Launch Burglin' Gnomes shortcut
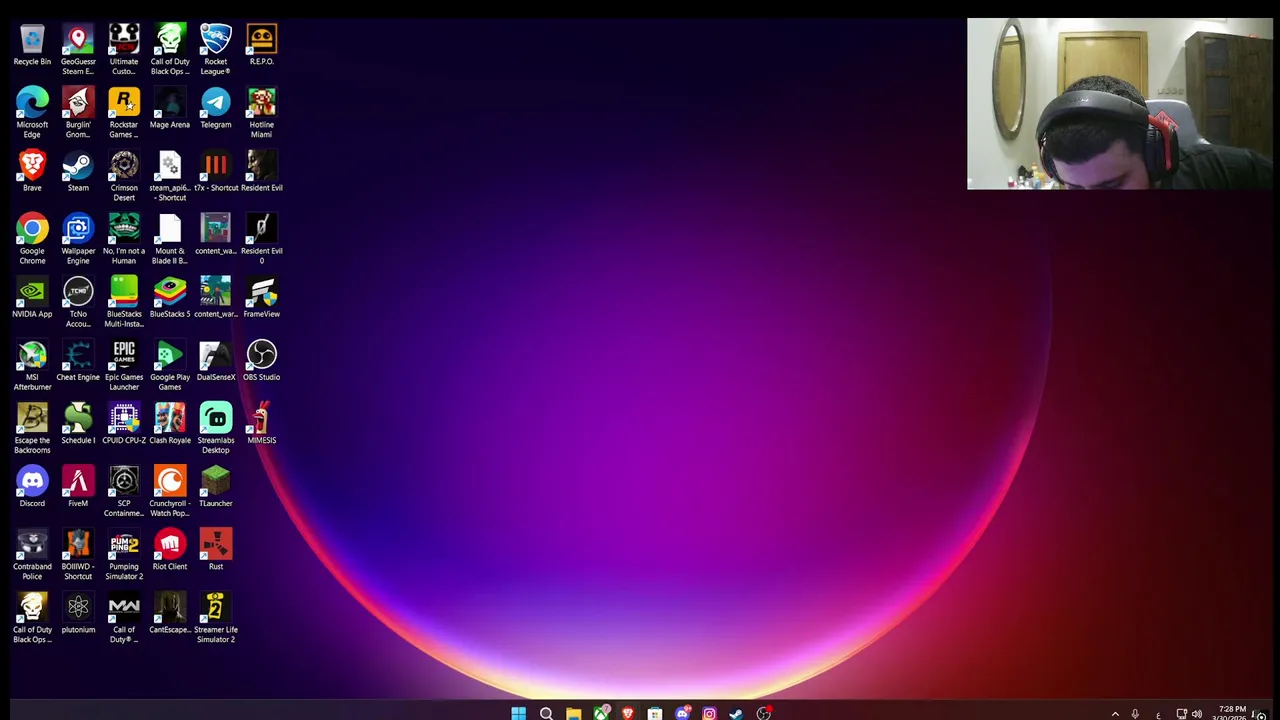This screenshot has height=720, width=1280. (78, 113)
